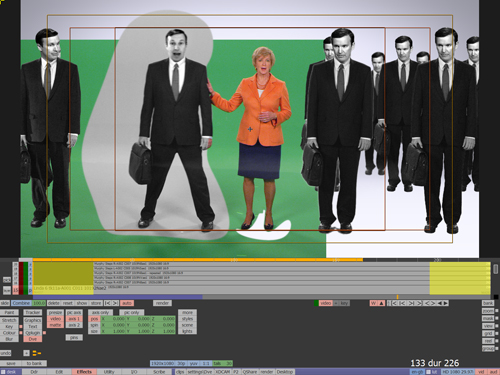Enable the mask option checkbox
This screenshot has width=500, height=375.
(497, 318)
